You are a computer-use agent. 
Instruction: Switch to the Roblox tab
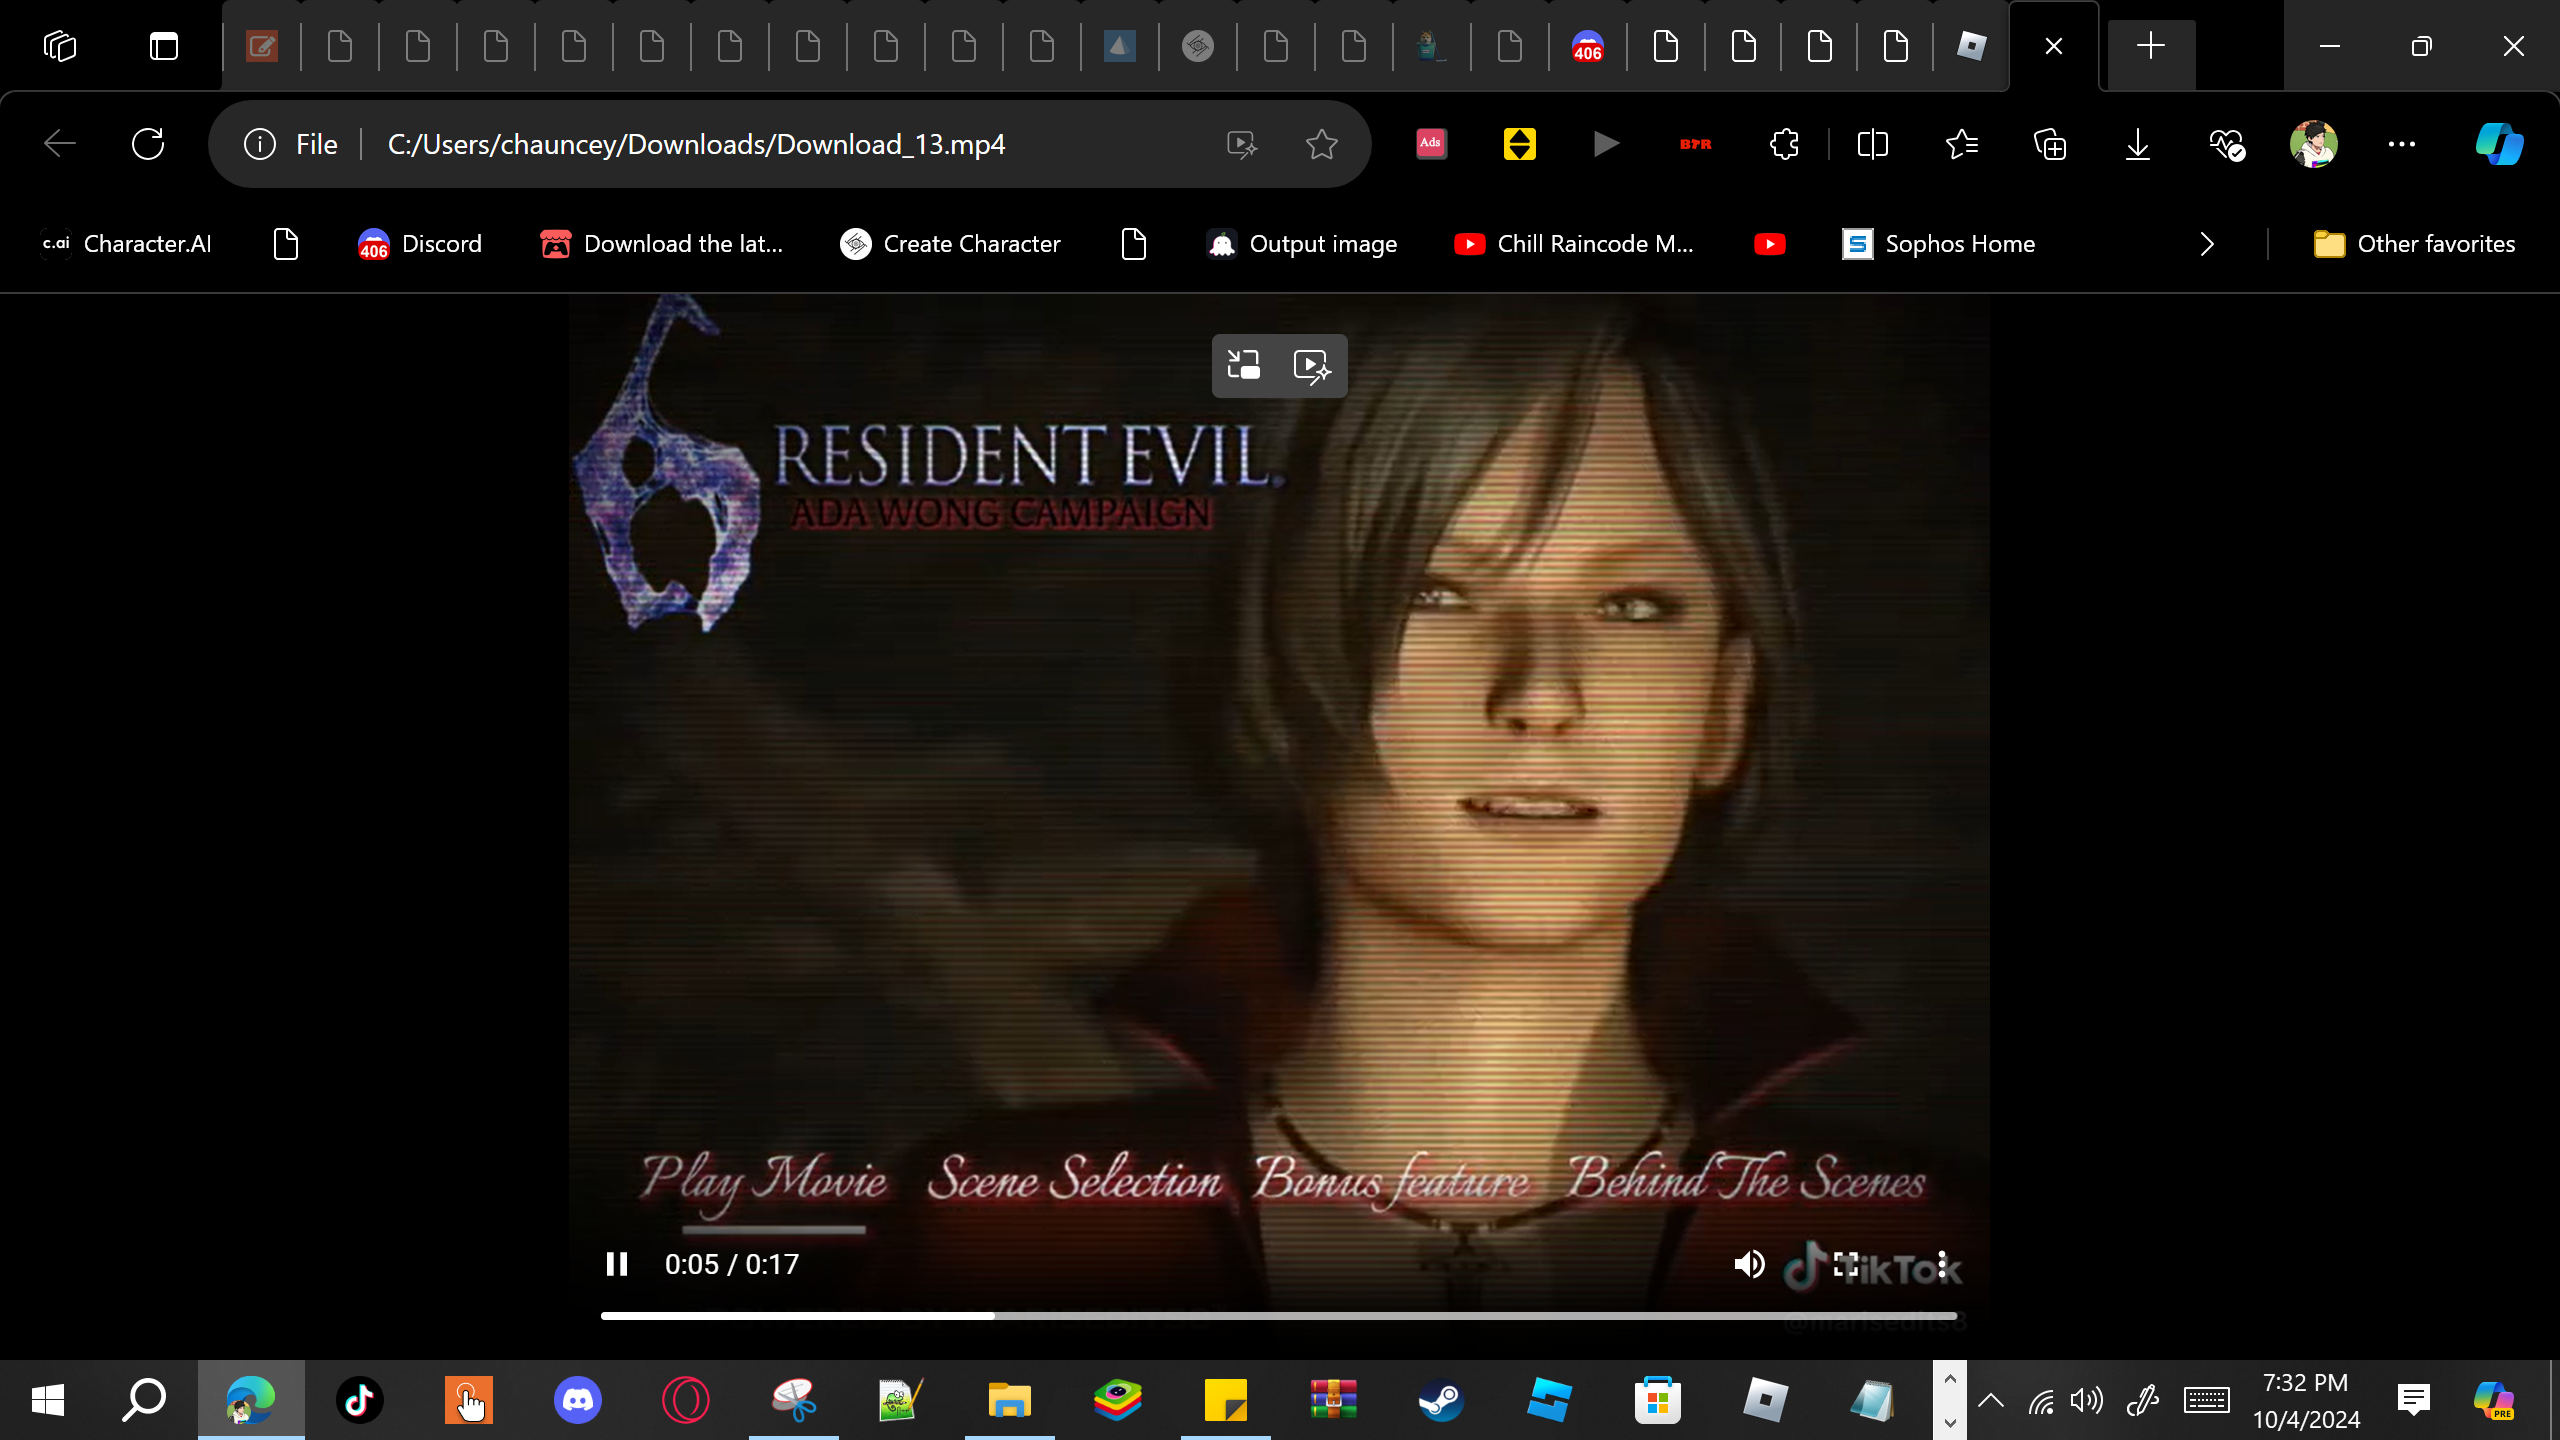(1971, 46)
